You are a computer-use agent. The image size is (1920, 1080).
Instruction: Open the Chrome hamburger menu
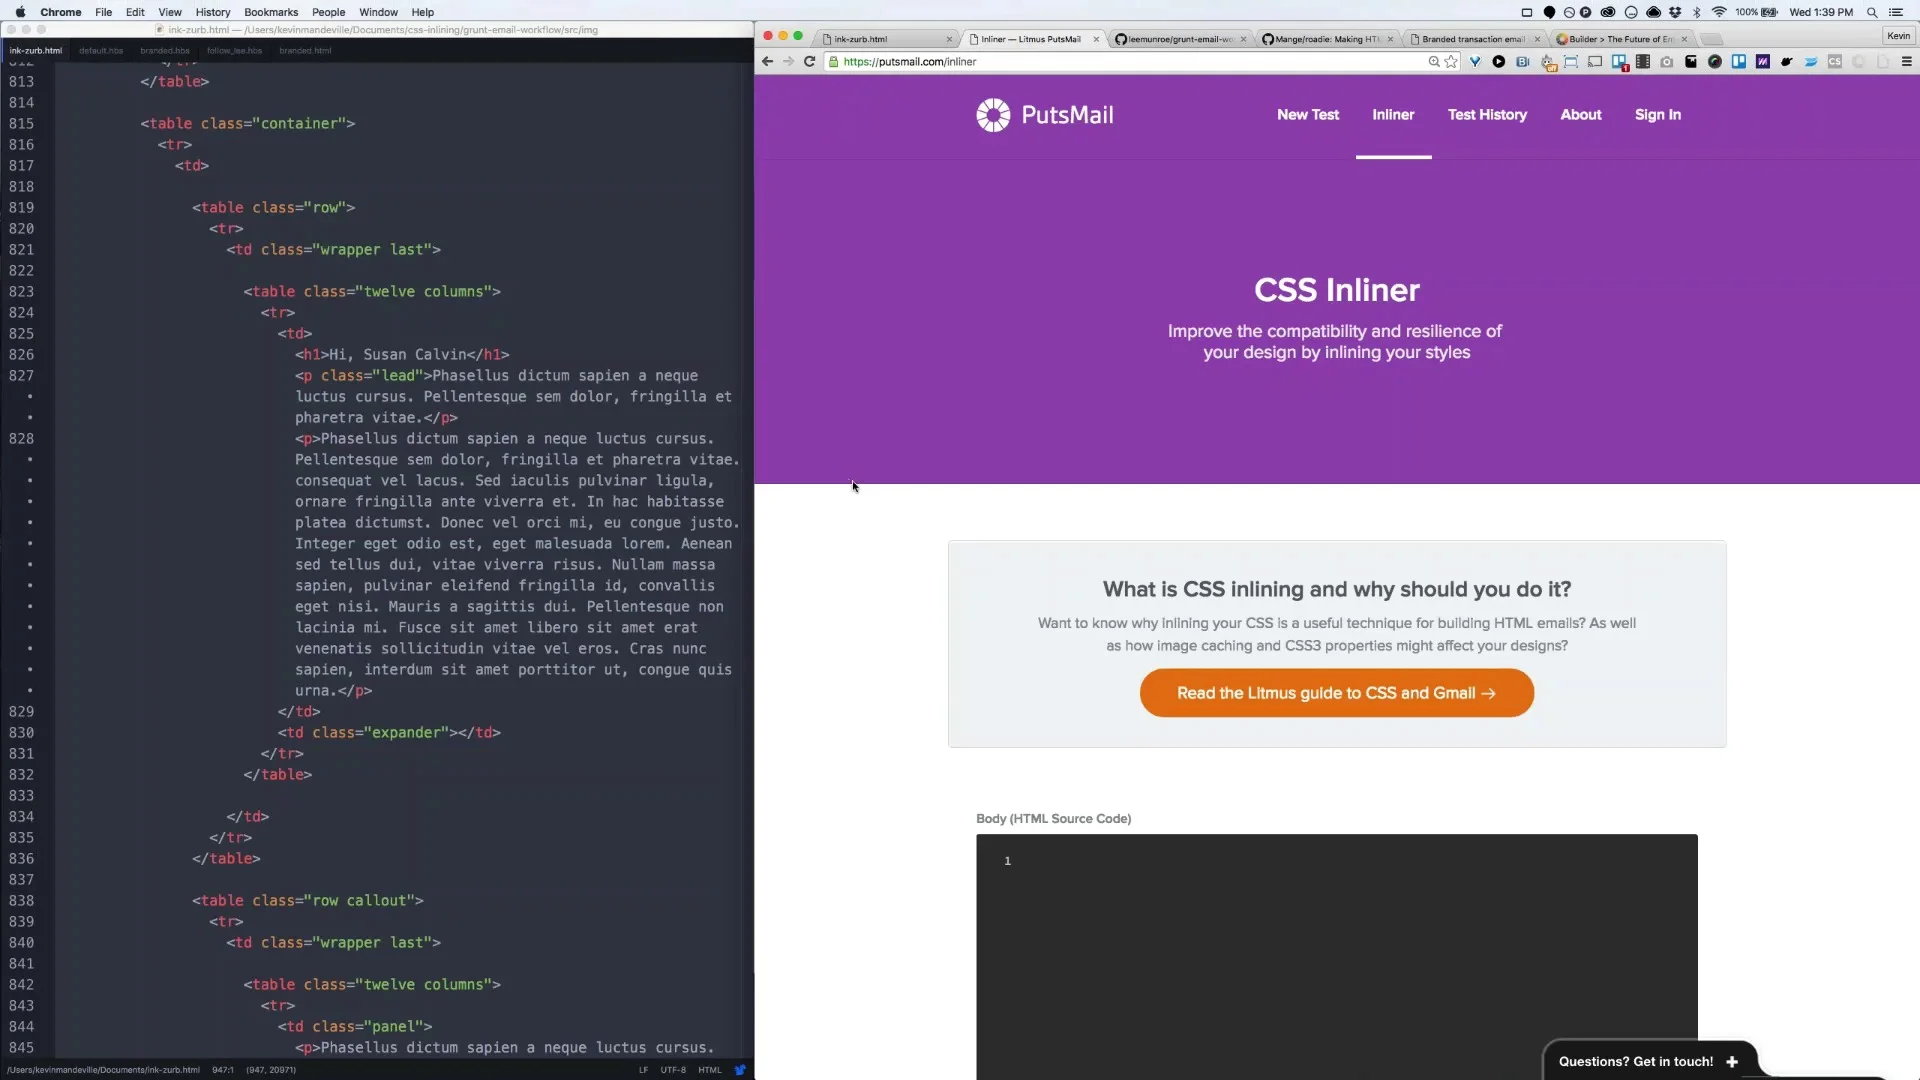[1906, 62]
